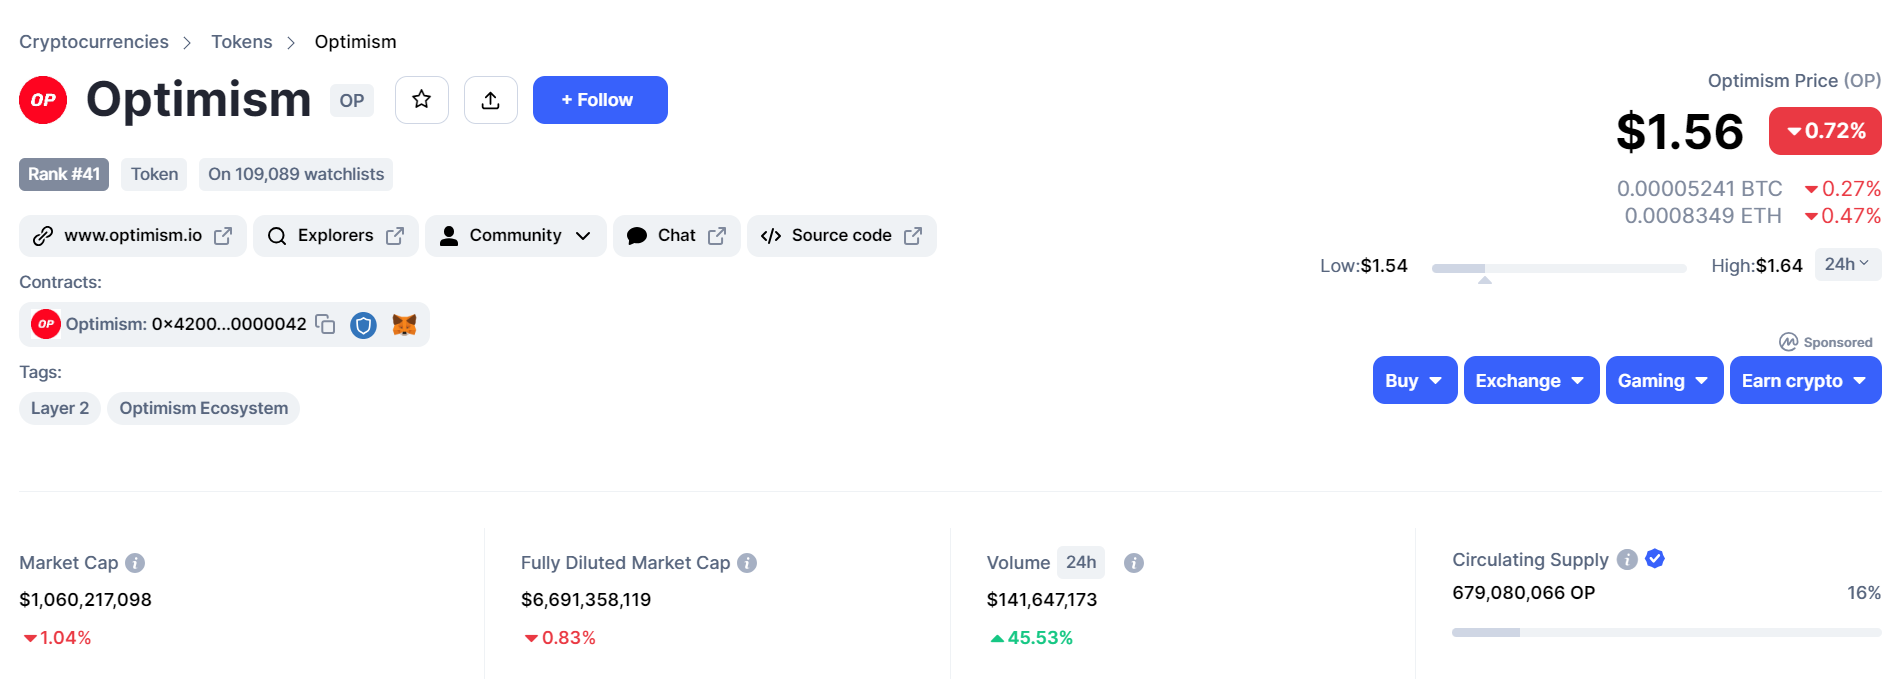Follow Optimism with the Follow button
Screen dimensions: 1900x679
(600, 100)
